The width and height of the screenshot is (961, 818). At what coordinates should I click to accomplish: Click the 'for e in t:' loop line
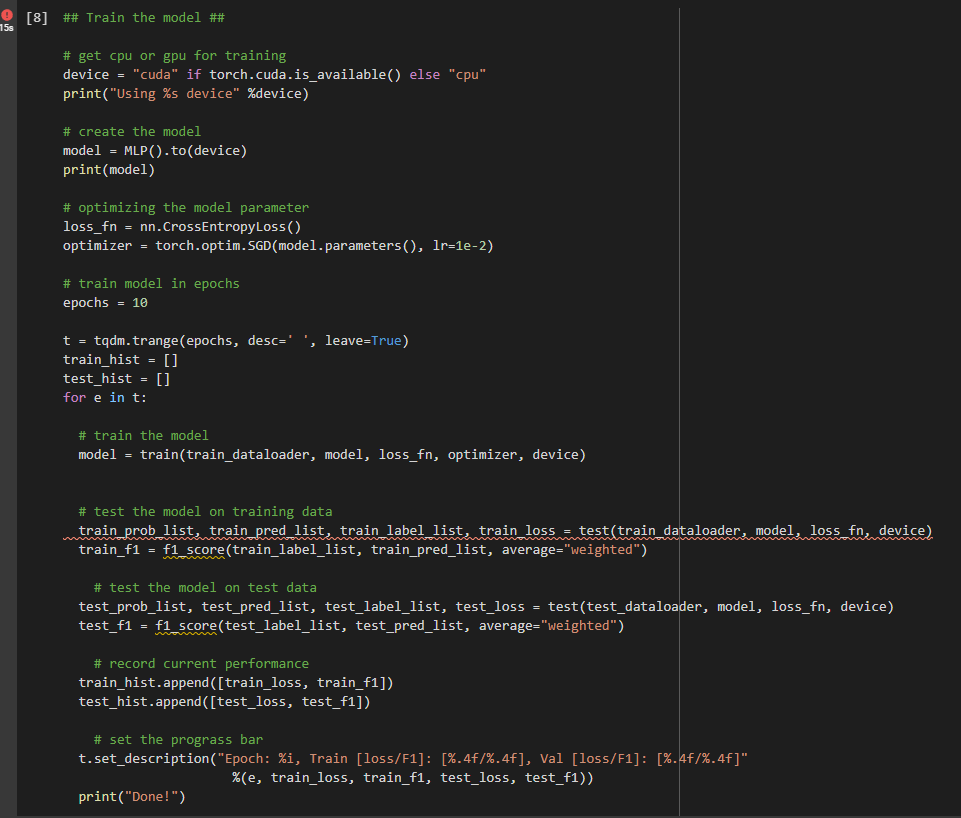click(105, 398)
